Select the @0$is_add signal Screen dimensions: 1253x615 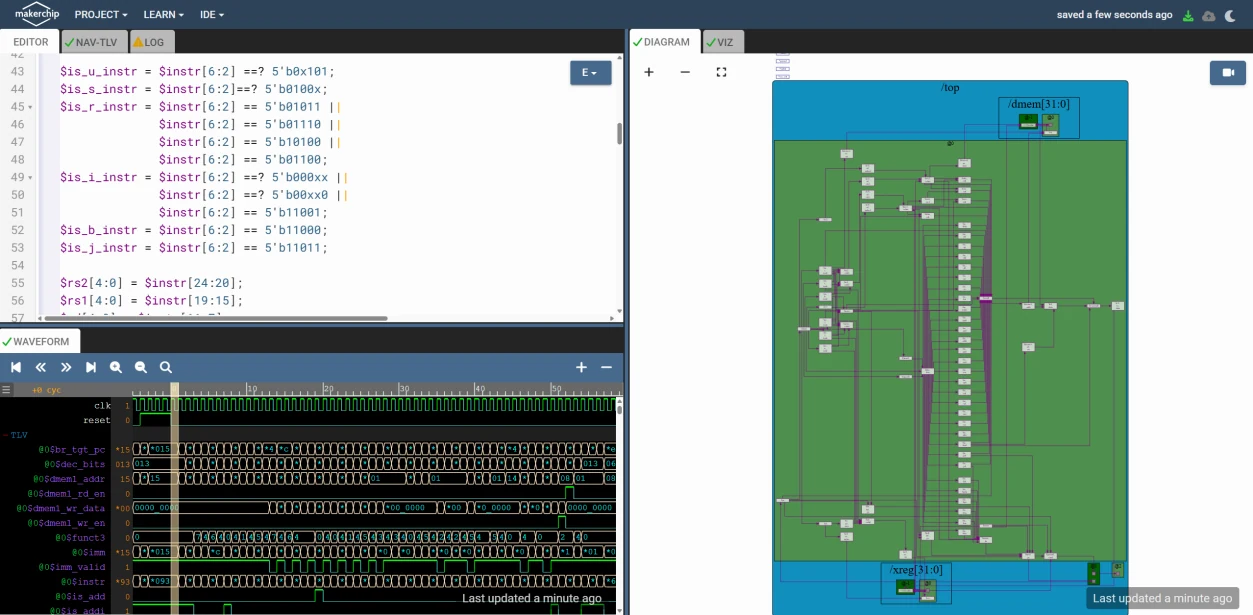click(x=78, y=596)
